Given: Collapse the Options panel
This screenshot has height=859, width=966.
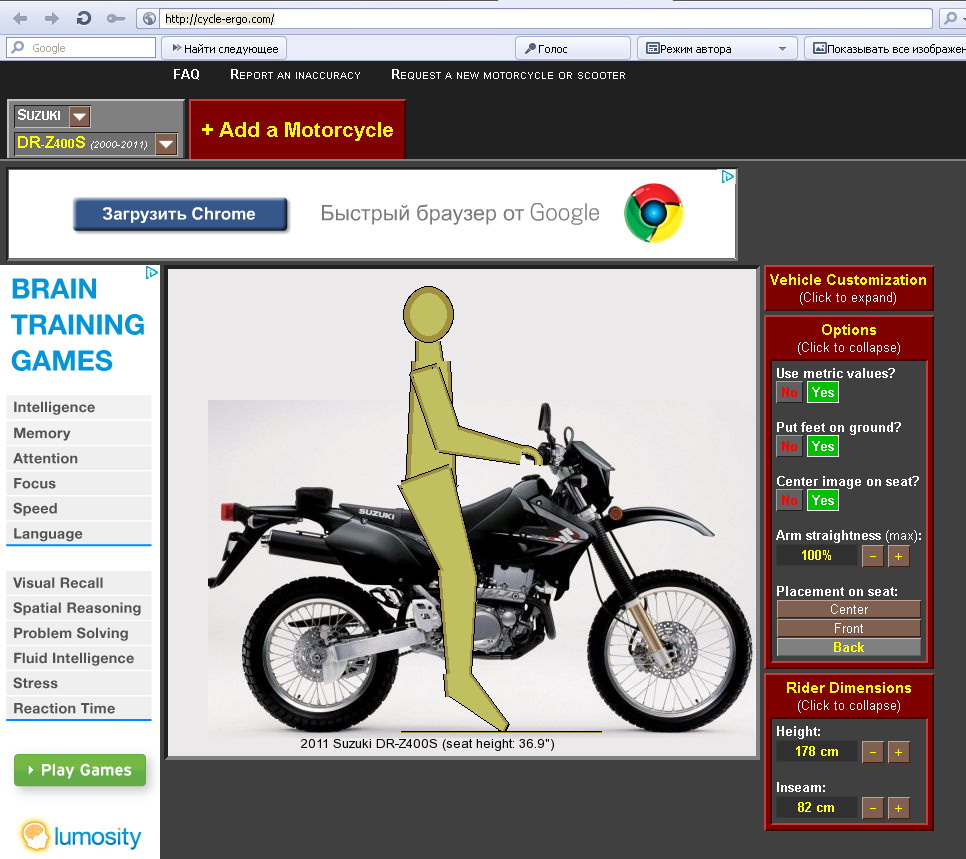Looking at the screenshot, I should point(848,338).
